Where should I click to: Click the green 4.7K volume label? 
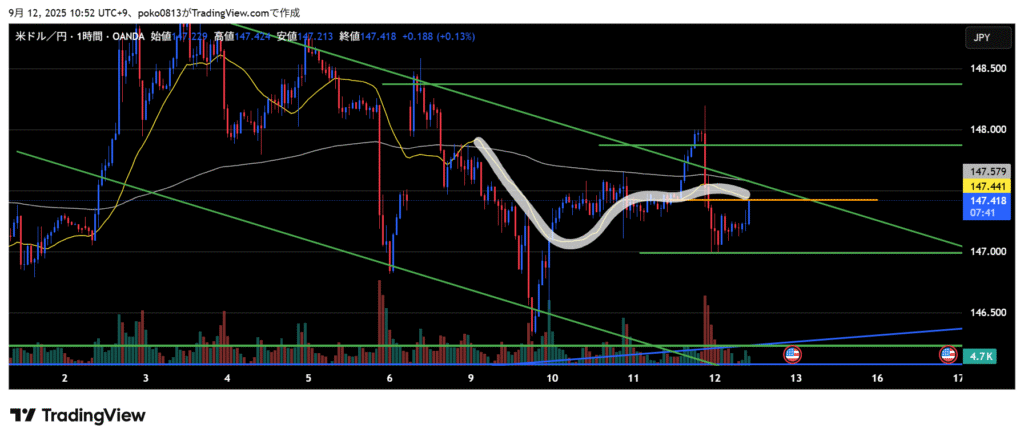pos(981,355)
